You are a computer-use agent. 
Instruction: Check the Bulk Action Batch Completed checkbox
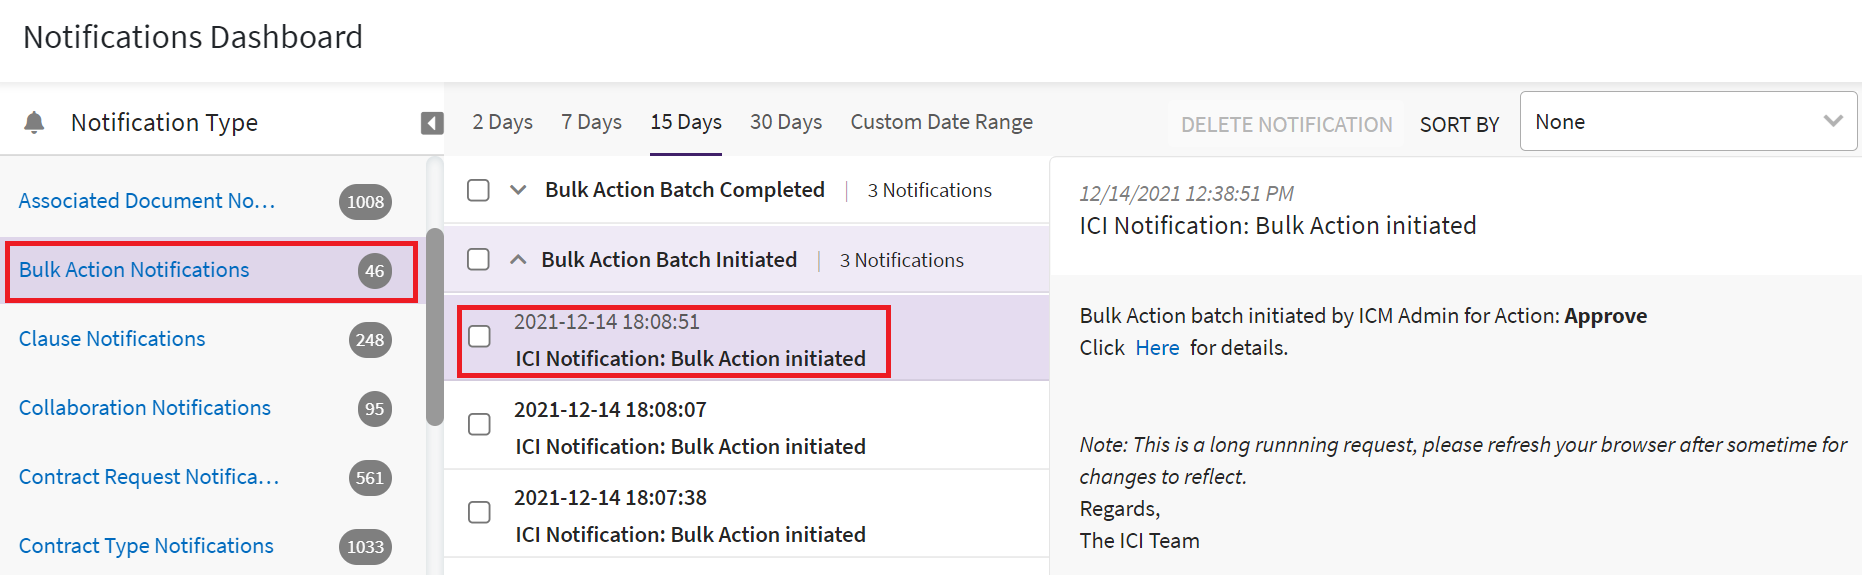(x=479, y=190)
